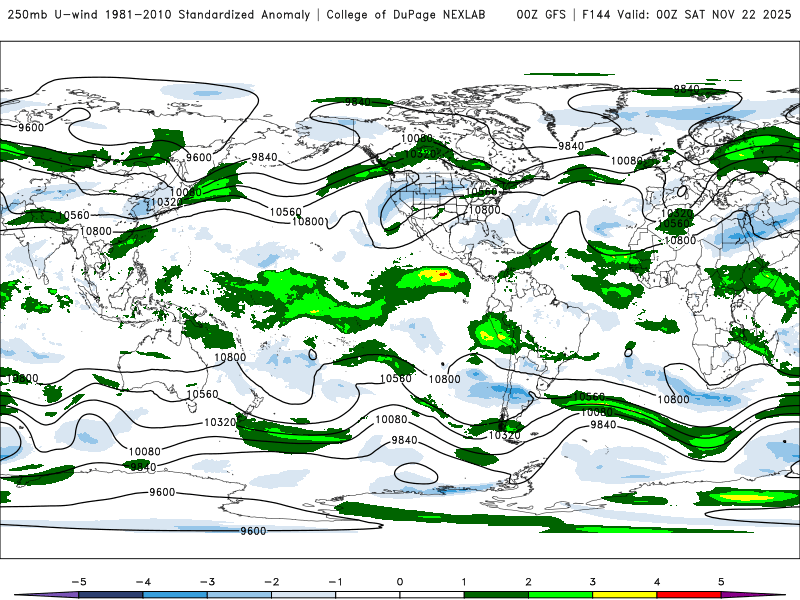Click the '00Z GFS' model run label
This screenshot has height=600, width=800.
541,14
